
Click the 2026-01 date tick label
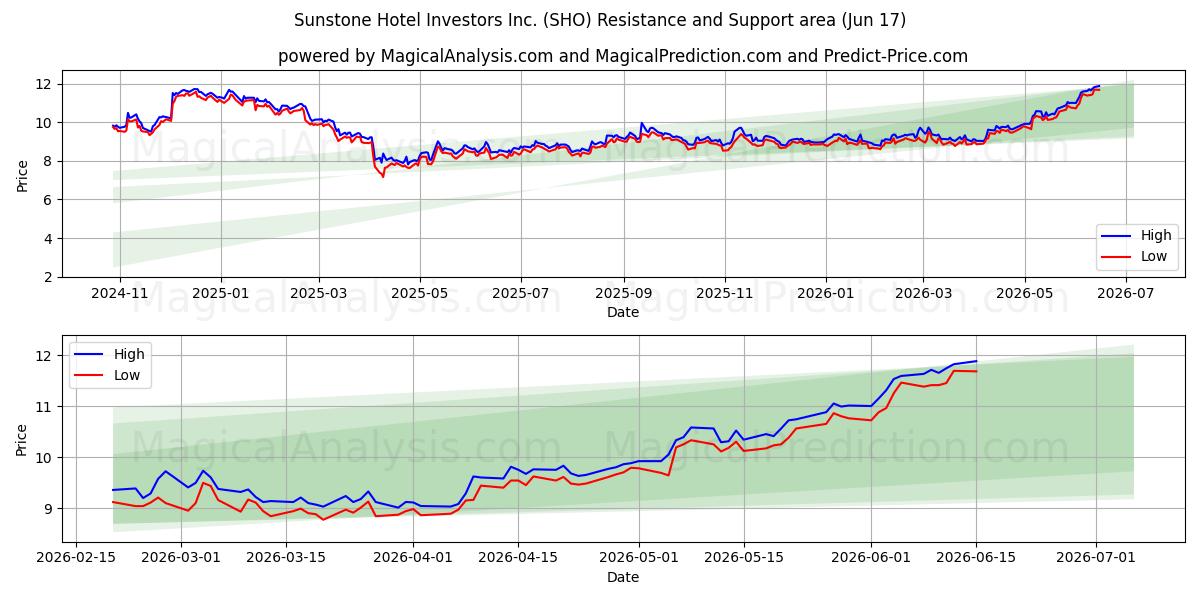[826, 294]
